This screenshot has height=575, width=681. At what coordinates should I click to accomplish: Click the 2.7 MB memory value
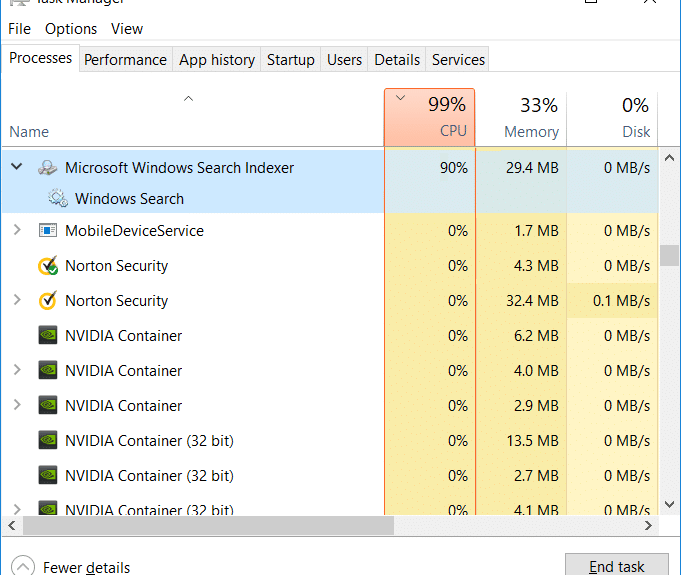(x=536, y=476)
